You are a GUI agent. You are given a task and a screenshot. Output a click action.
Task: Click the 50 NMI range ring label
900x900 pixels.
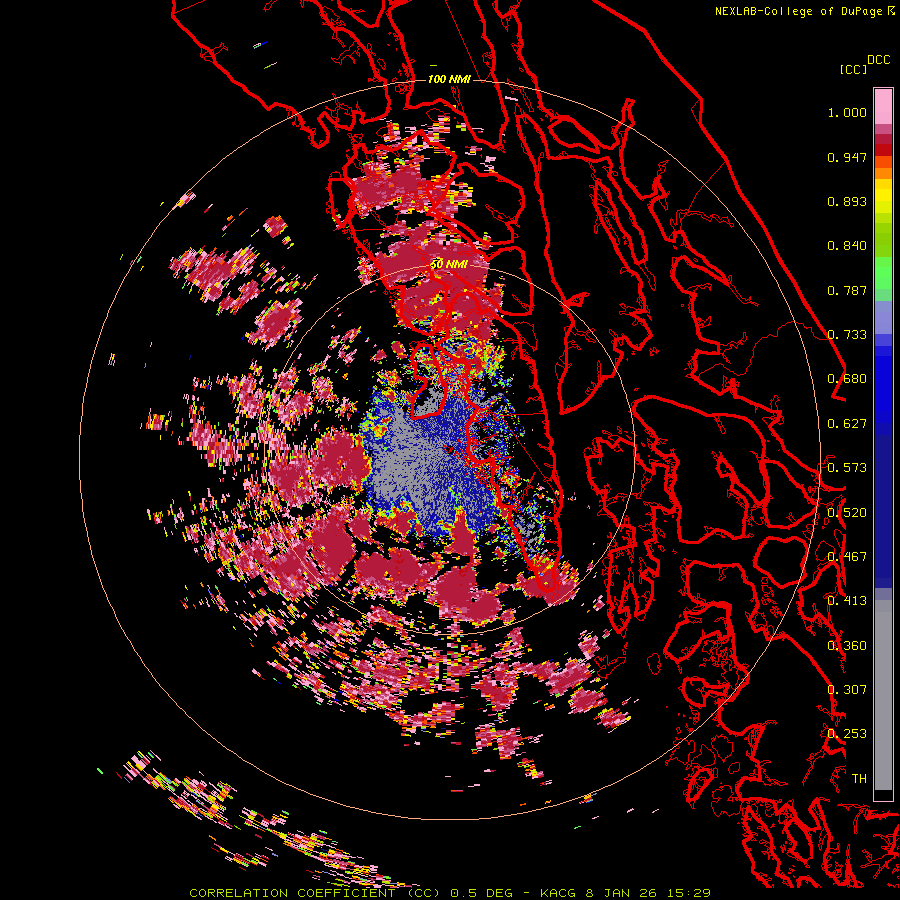tap(449, 264)
